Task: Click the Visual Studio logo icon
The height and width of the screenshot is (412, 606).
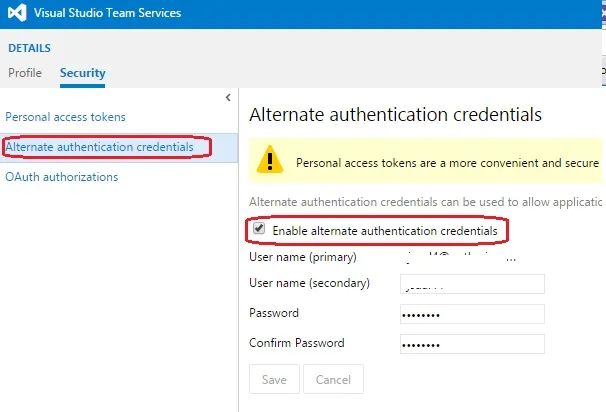Action: tap(19, 14)
